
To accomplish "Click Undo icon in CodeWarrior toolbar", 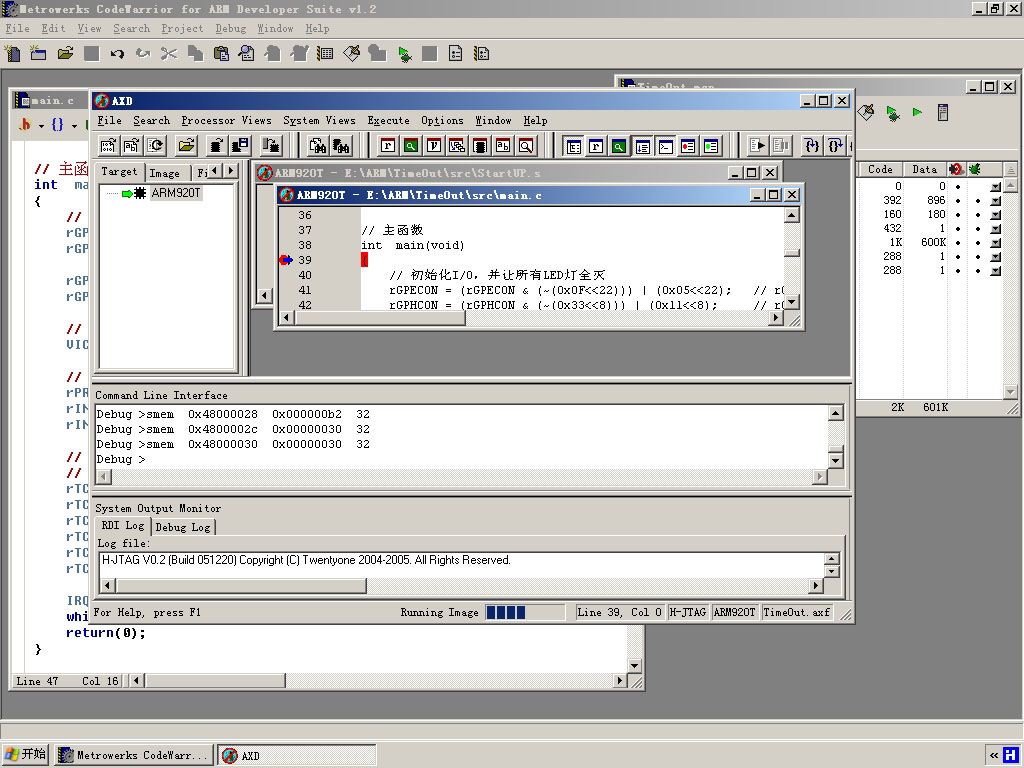I will (x=117, y=54).
